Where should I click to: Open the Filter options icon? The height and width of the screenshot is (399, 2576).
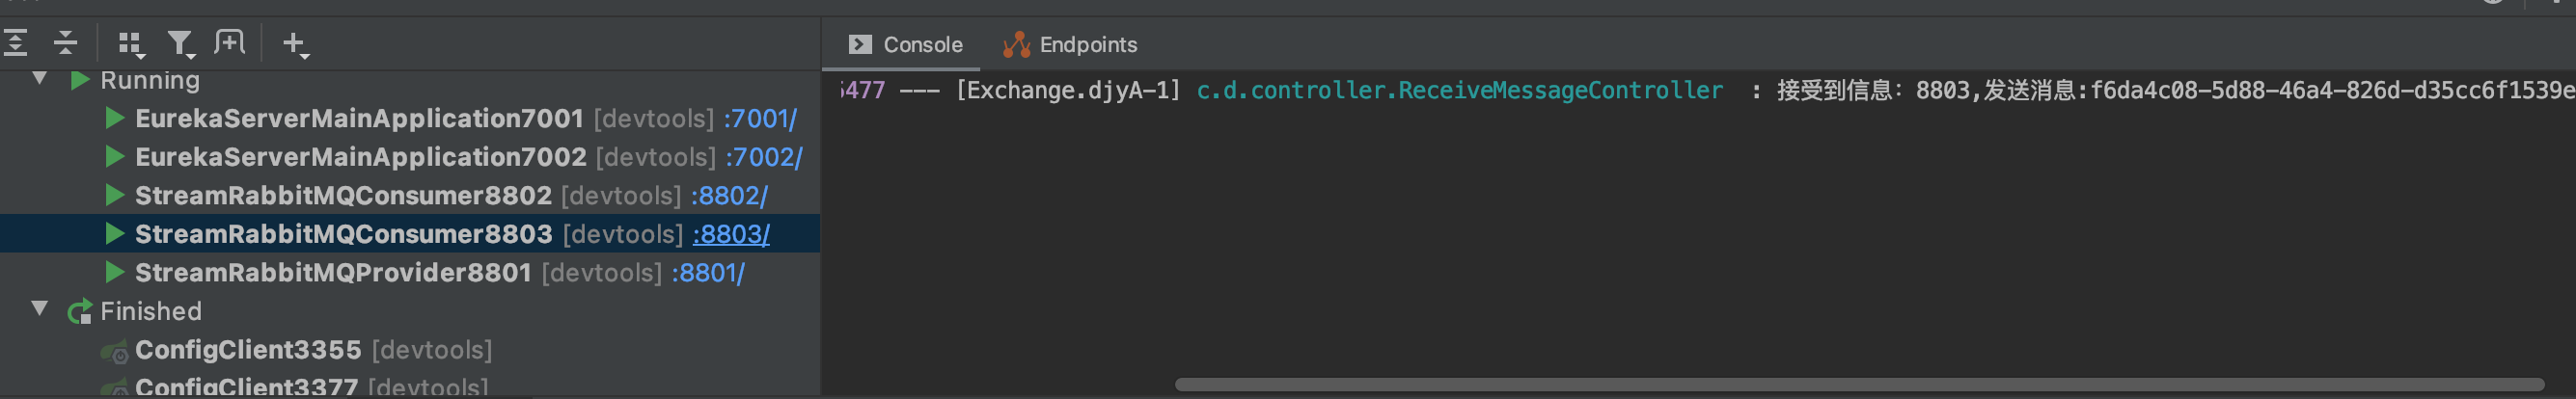(x=181, y=44)
